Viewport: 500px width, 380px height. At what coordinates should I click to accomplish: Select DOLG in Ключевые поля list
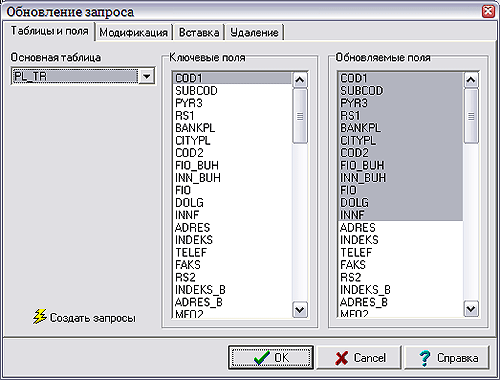233,203
